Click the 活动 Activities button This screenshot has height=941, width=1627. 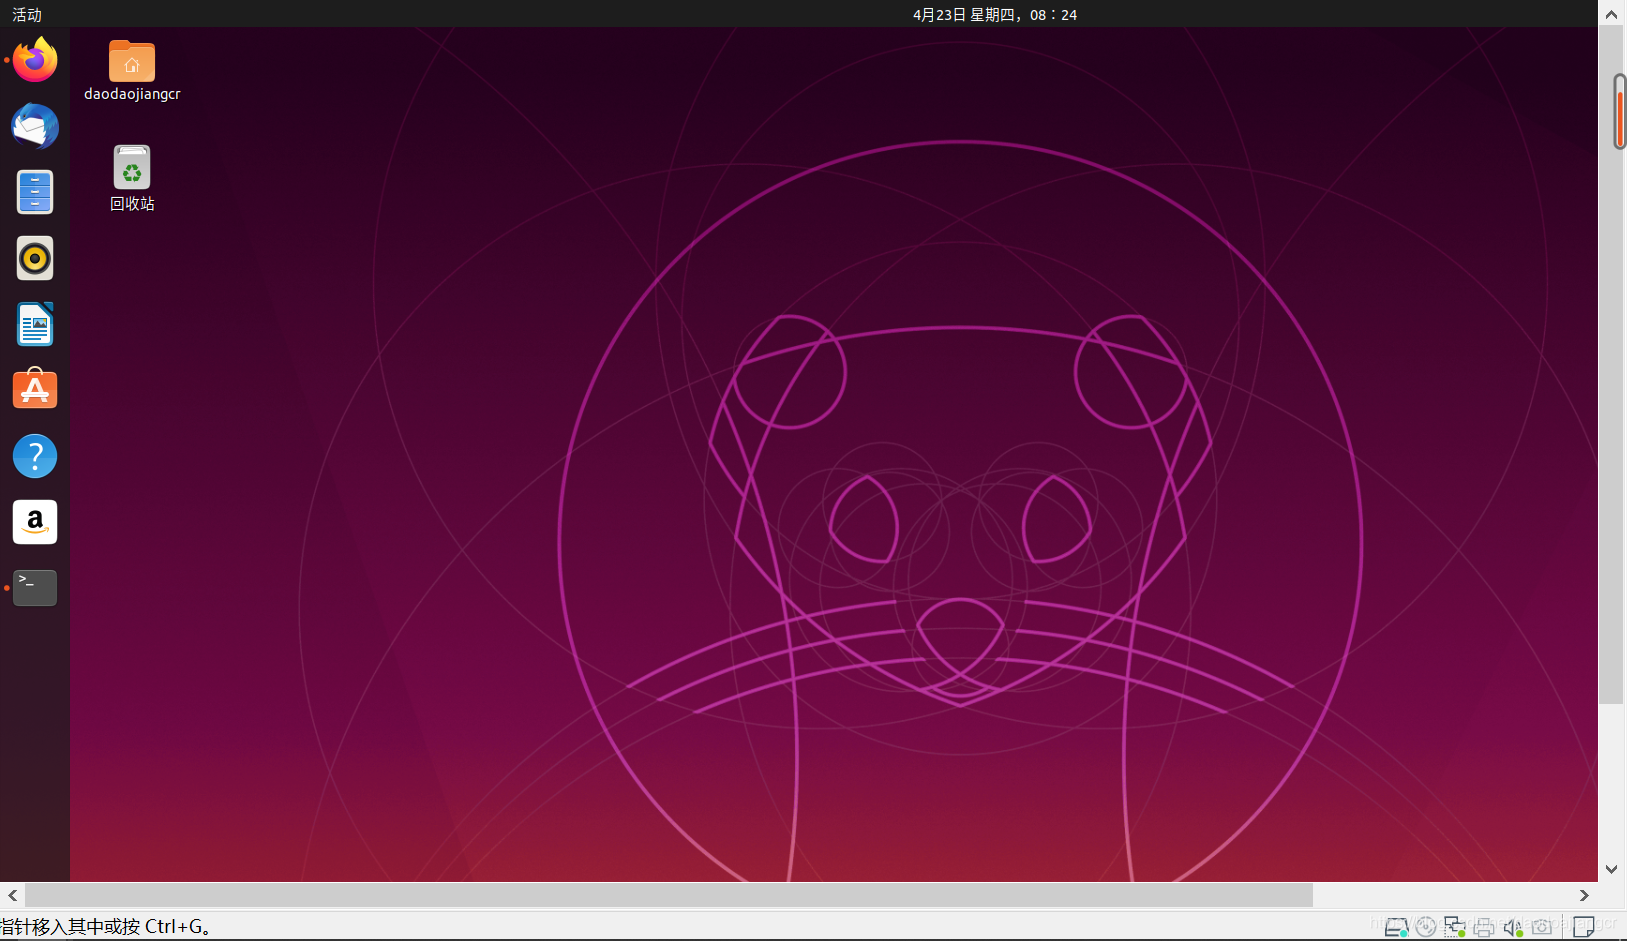pos(27,14)
